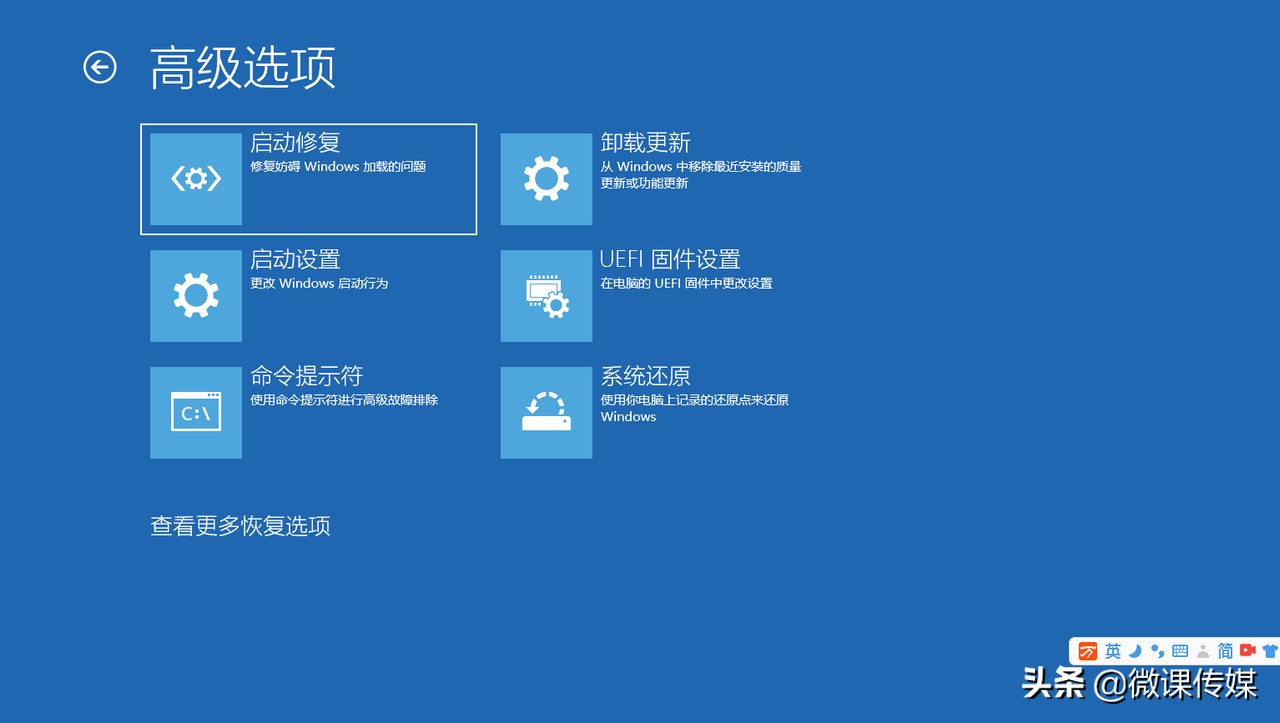Open the shirt-shaped skin settings icon
Image resolution: width=1280 pixels, height=723 pixels.
click(1270, 650)
